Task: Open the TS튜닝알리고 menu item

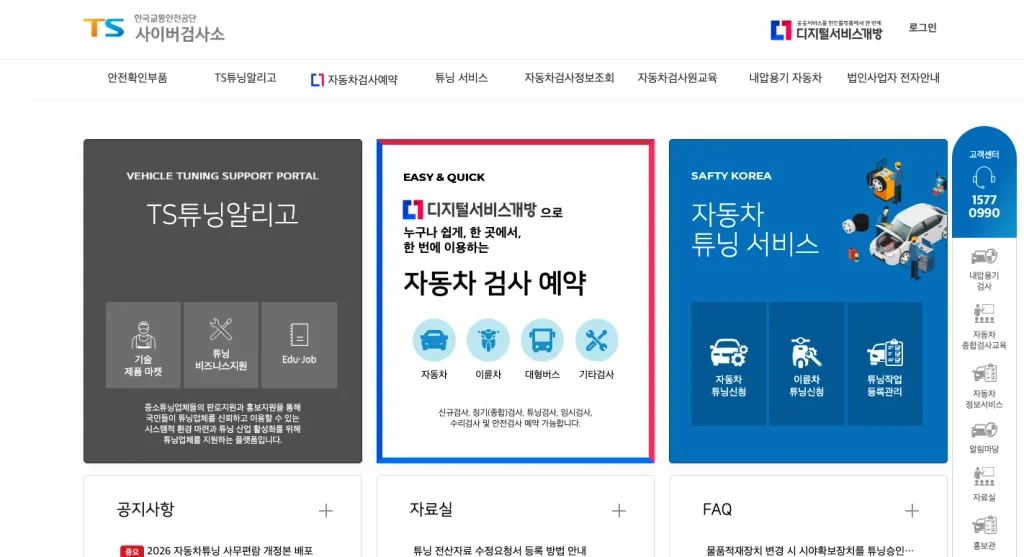Action: (x=246, y=78)
